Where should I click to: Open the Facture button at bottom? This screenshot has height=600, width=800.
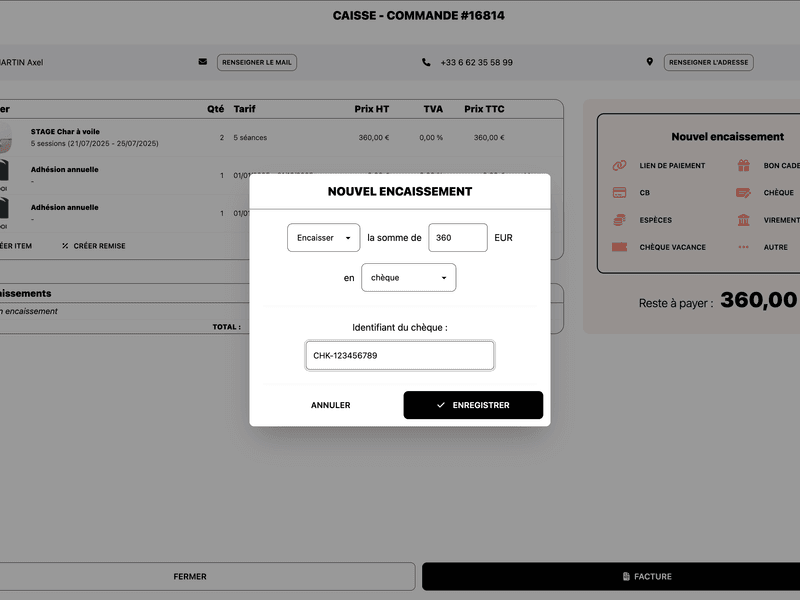click(610, 576)
